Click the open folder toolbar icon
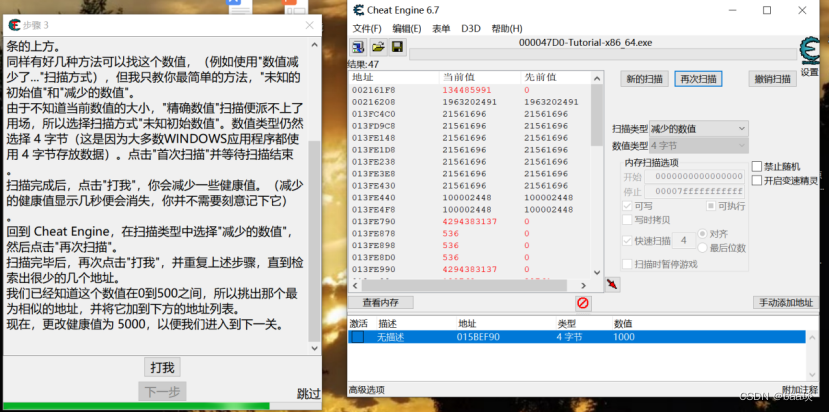The image size is (829, 412). tap(378, 47)
